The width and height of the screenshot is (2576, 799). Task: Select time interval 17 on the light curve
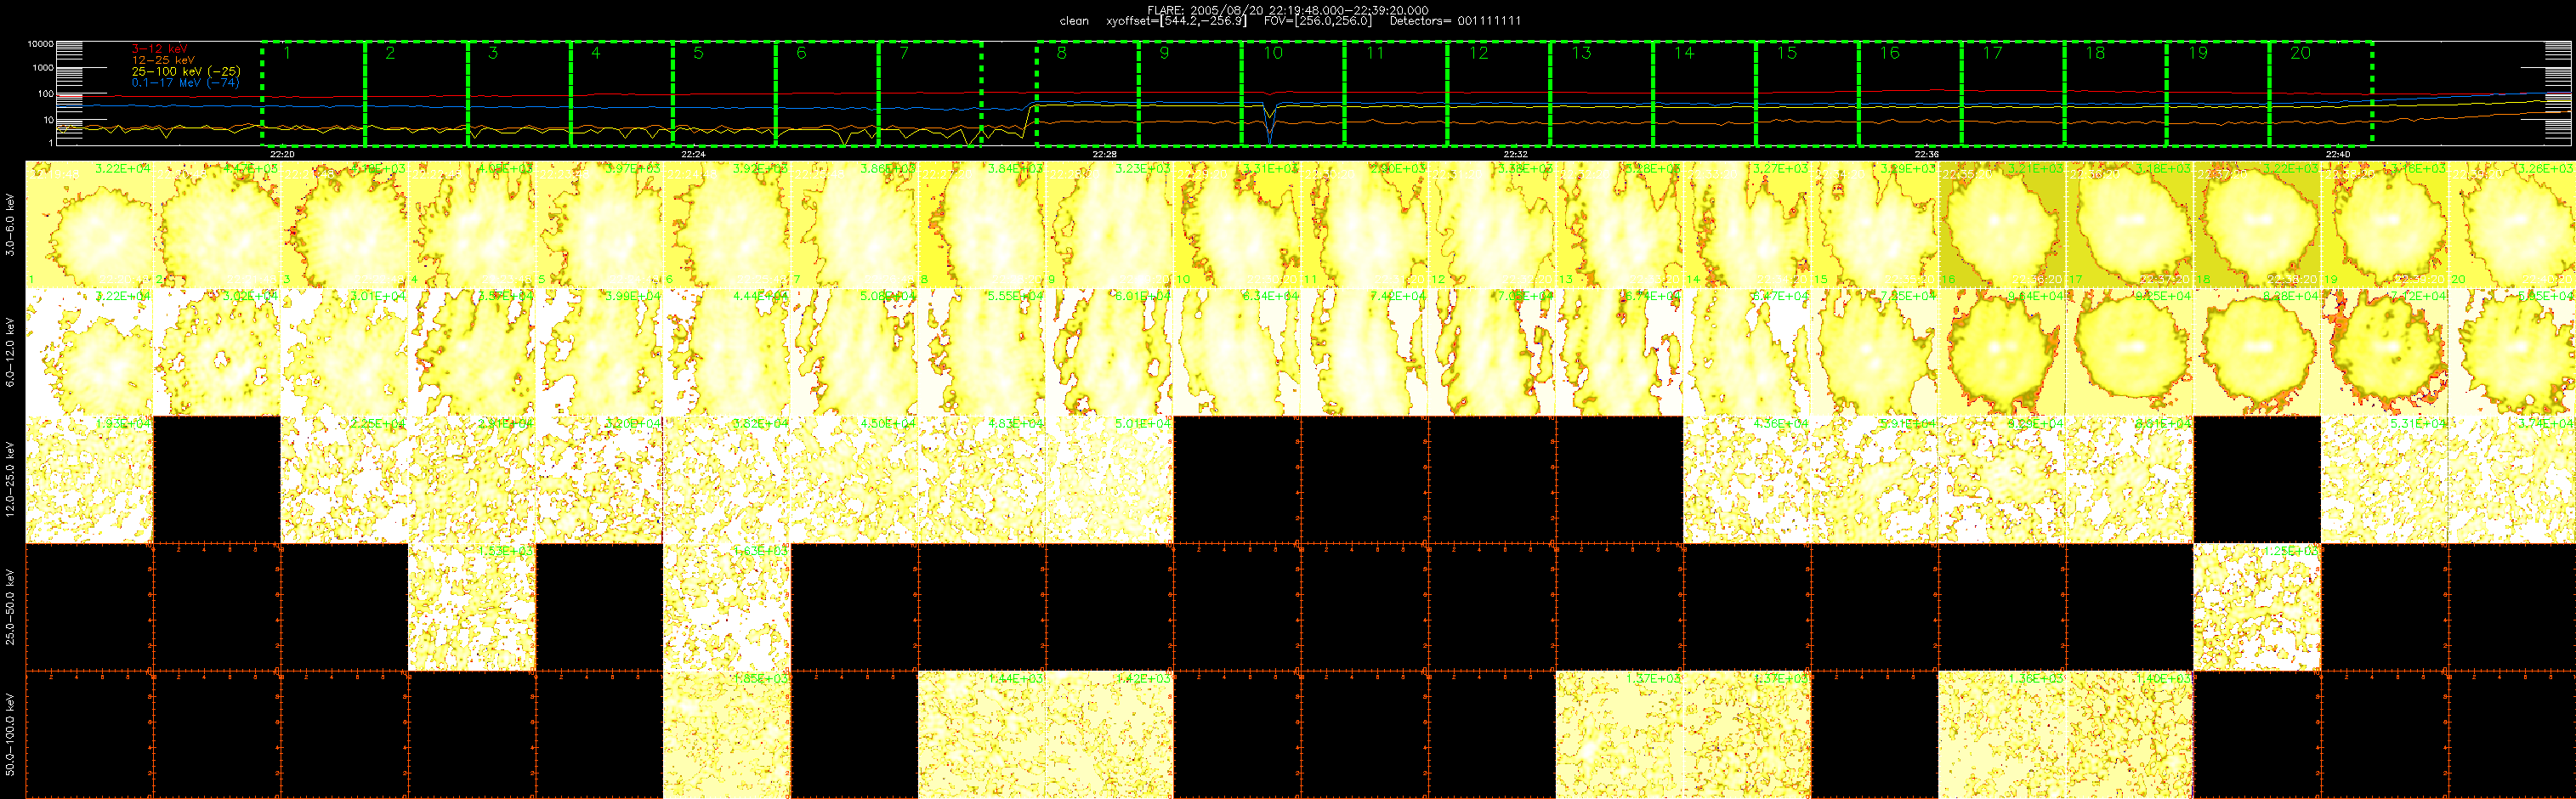coord(2013,94)
